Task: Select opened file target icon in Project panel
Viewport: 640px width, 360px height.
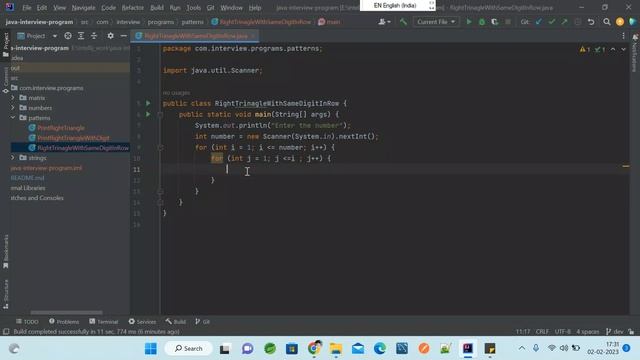Action: [68, 36]
